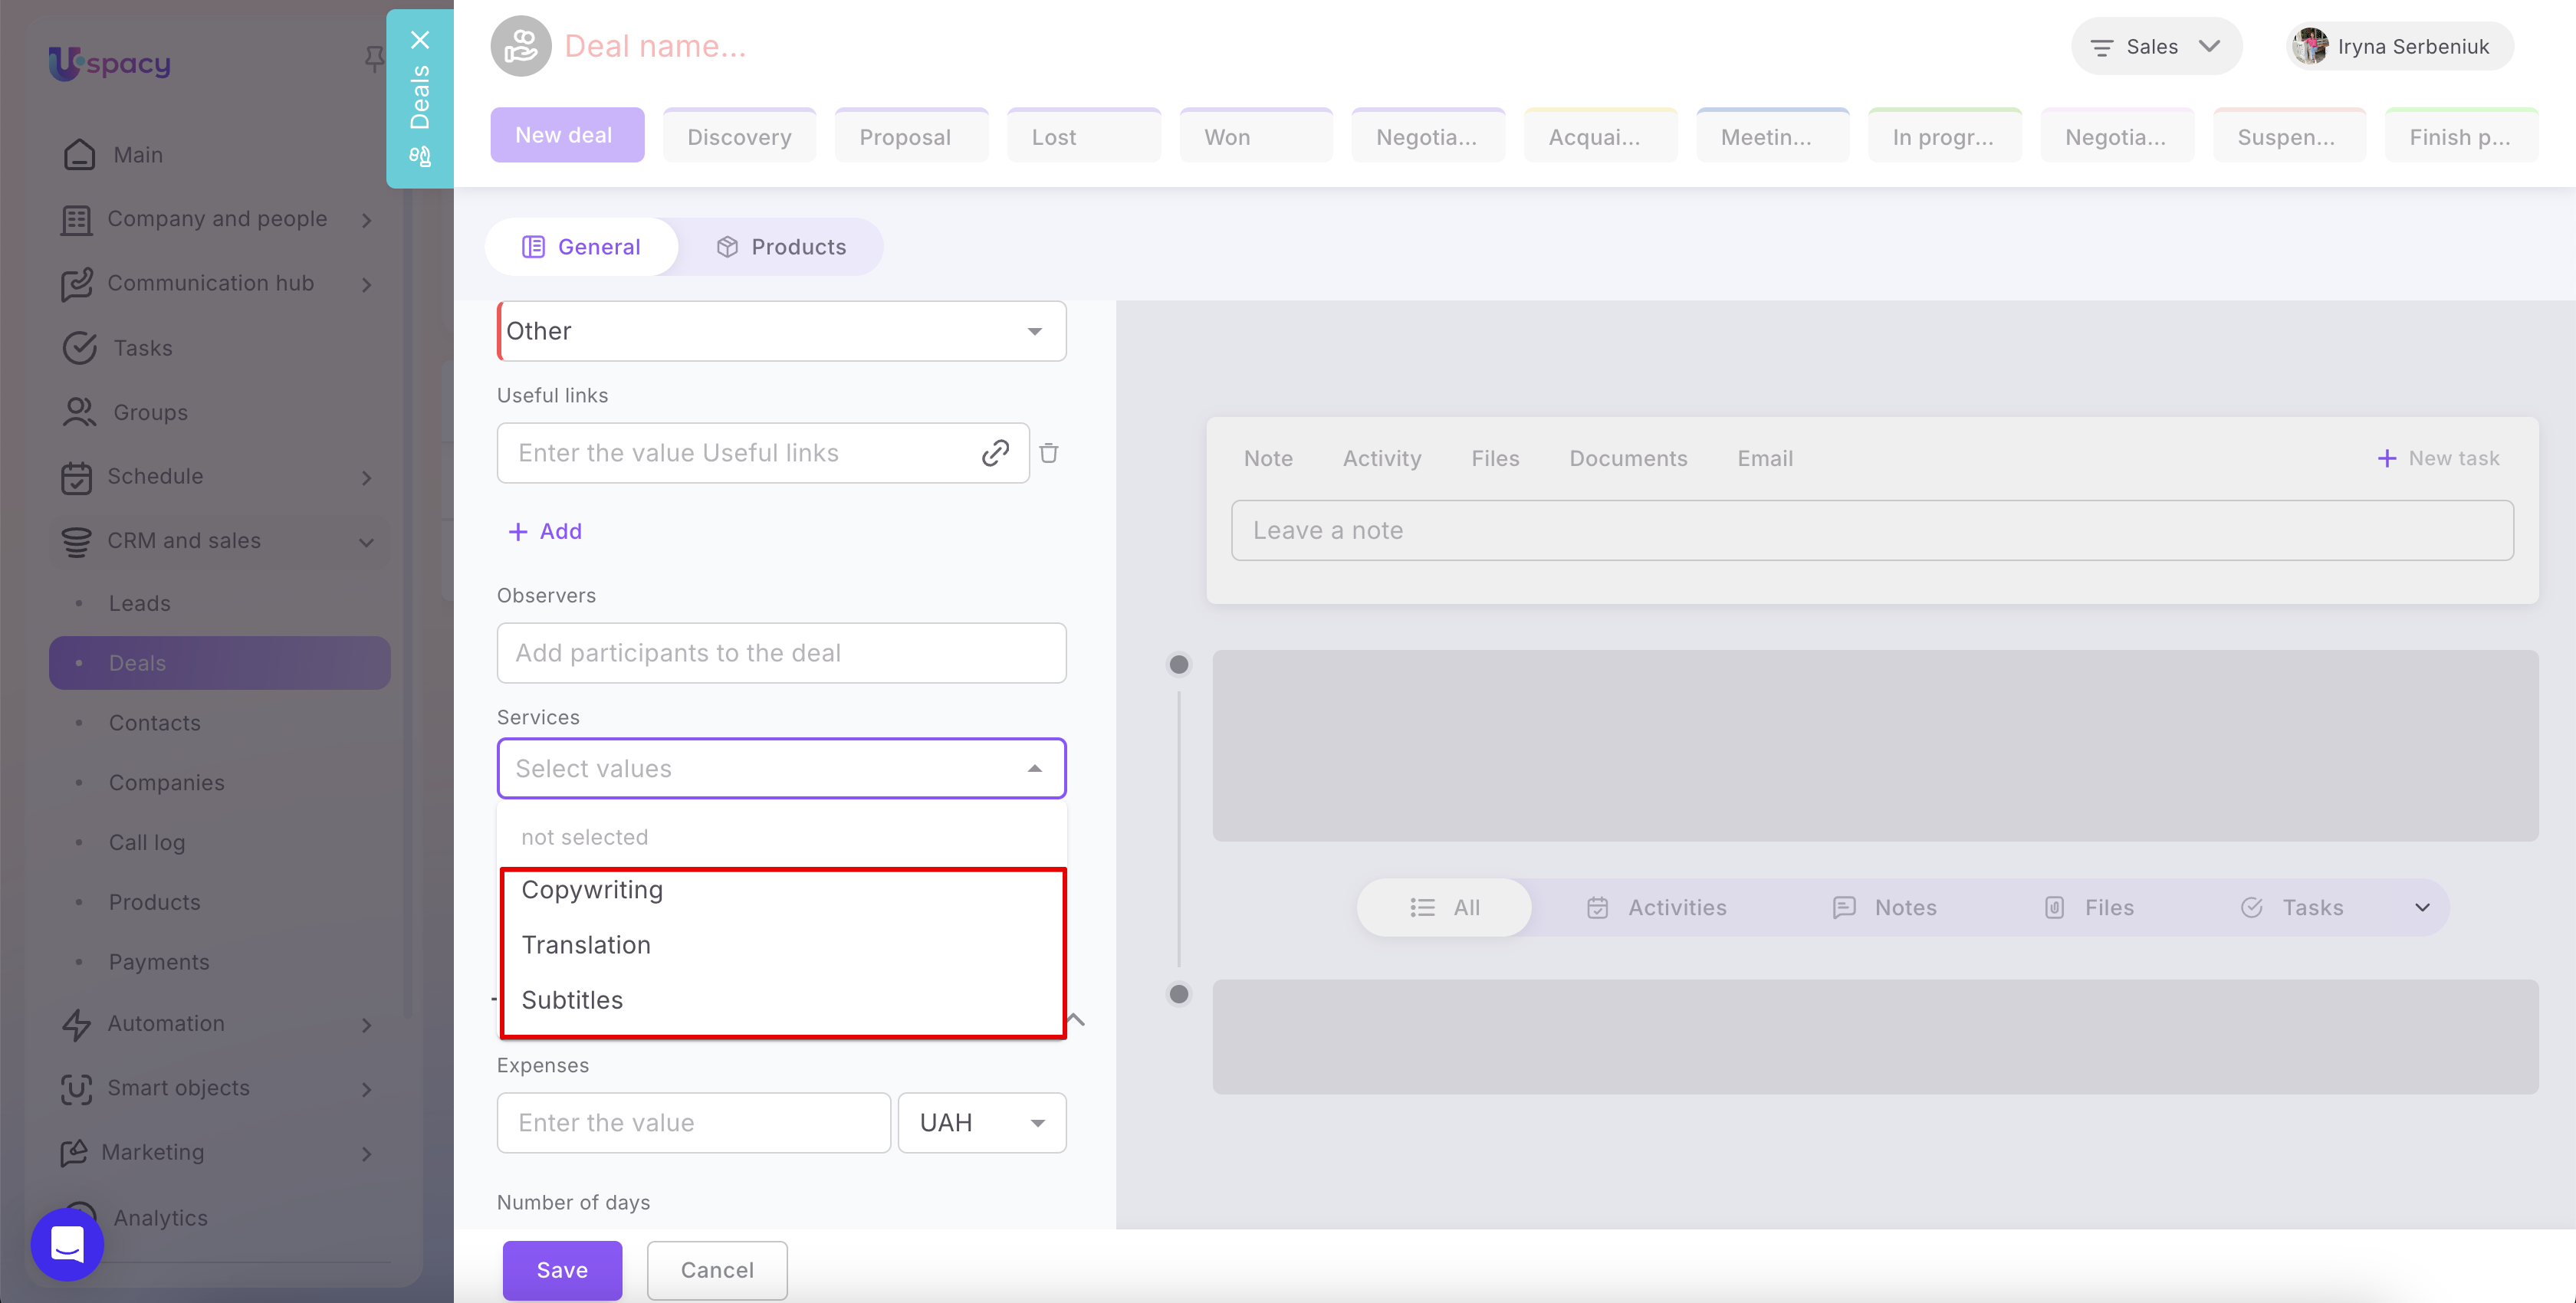This screenshot has width=2576, height=1303.
Task: Click the Communication hub icon
Action: [76, 284]
